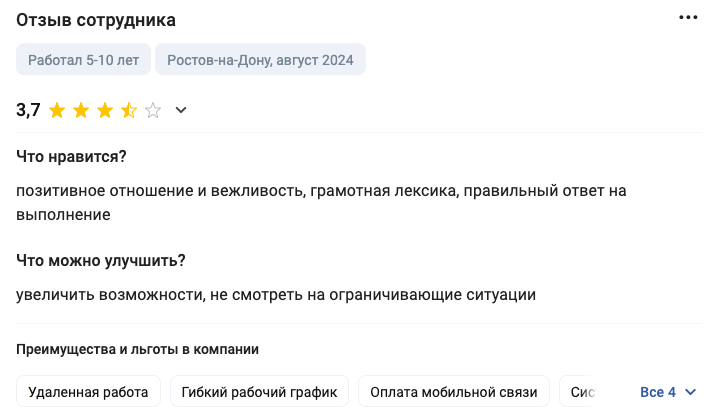Select the "Гибкий рабочий график" chip
The width and height of the screenshot is (720, 408).
[259, 392]
